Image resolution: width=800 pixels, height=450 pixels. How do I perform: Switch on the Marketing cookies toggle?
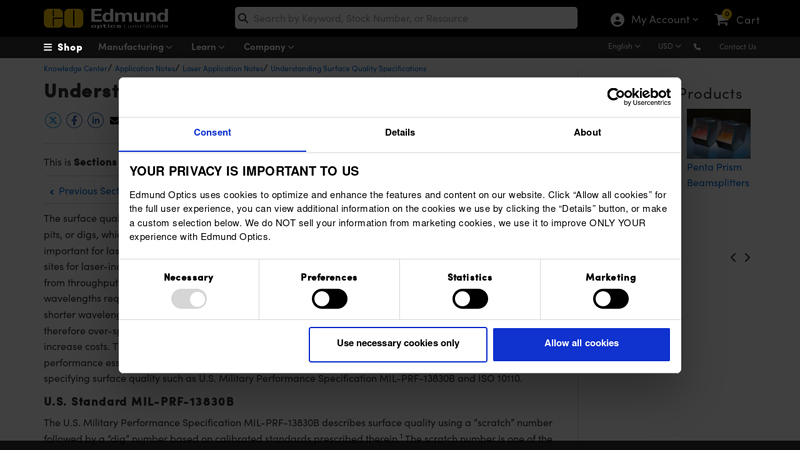click(x=610, y=299)
